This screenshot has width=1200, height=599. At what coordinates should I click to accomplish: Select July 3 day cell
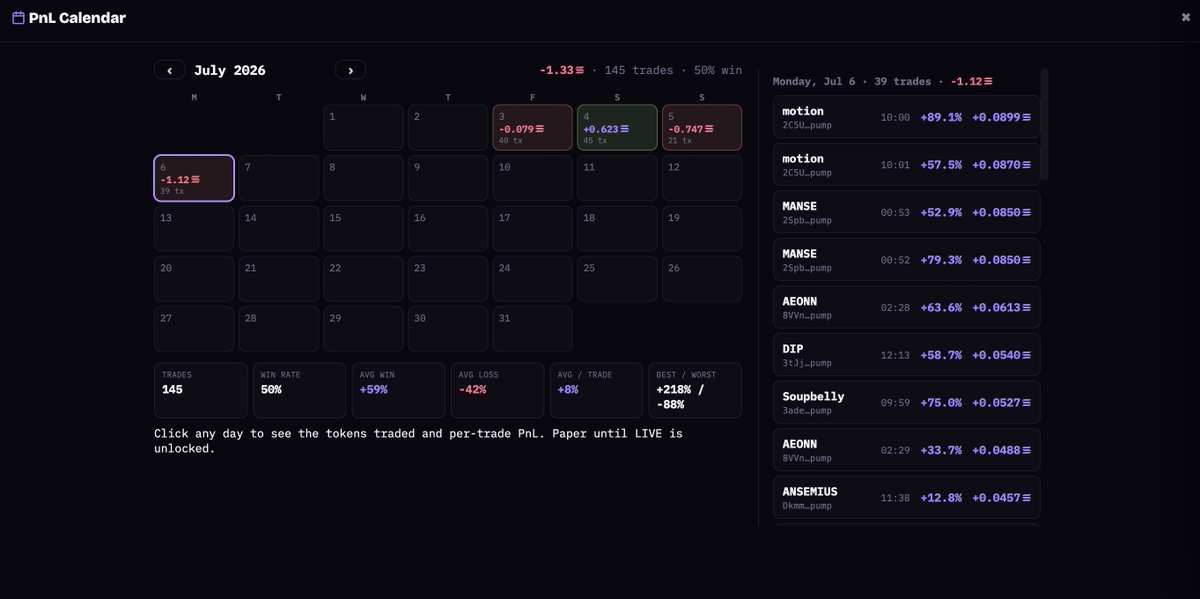pos(532,127)
